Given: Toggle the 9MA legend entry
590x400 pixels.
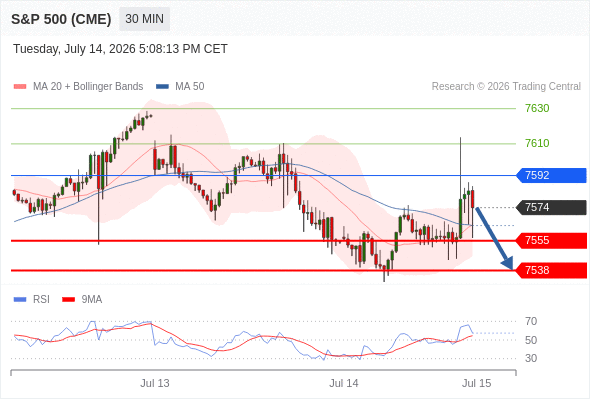Looking at the screenshot, I should [82, 300].
